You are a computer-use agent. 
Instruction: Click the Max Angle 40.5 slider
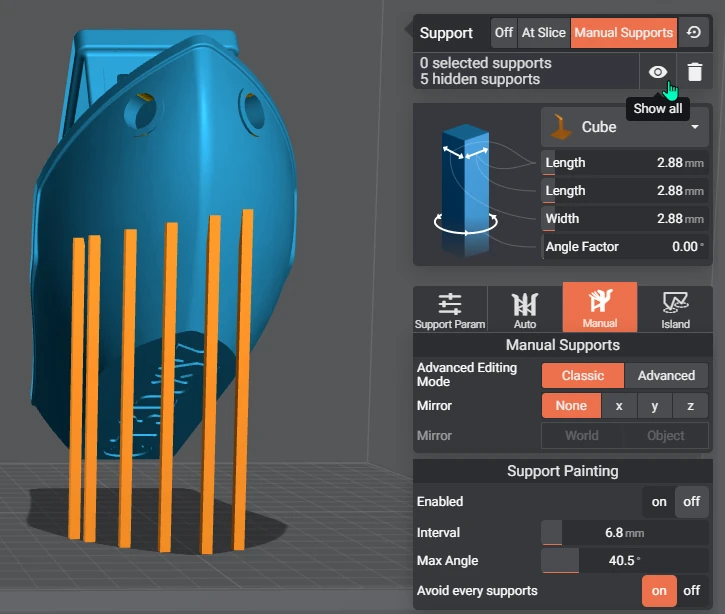(x=625, y=560)
